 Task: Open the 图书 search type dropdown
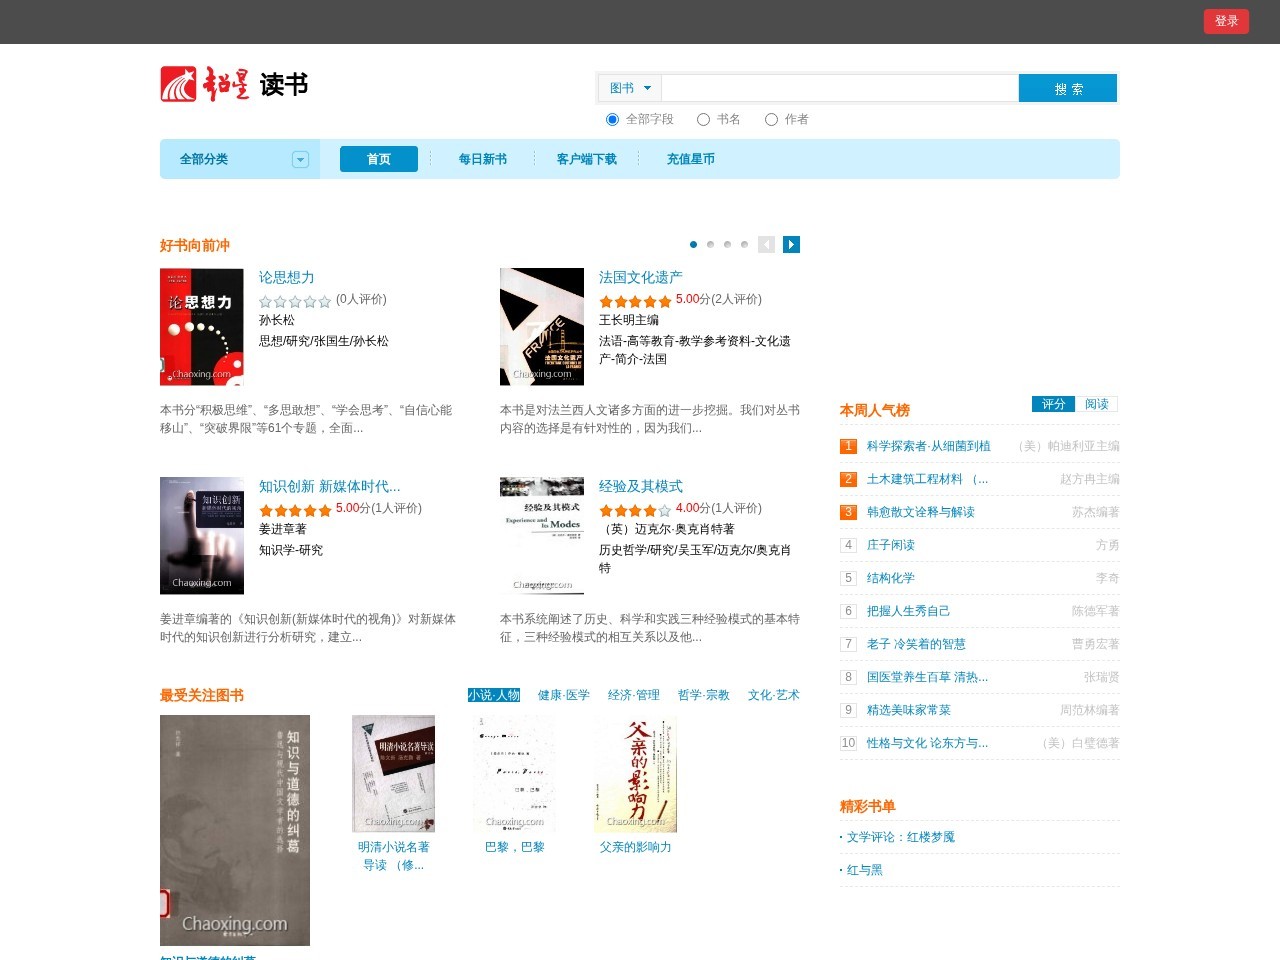coord(630,88)
